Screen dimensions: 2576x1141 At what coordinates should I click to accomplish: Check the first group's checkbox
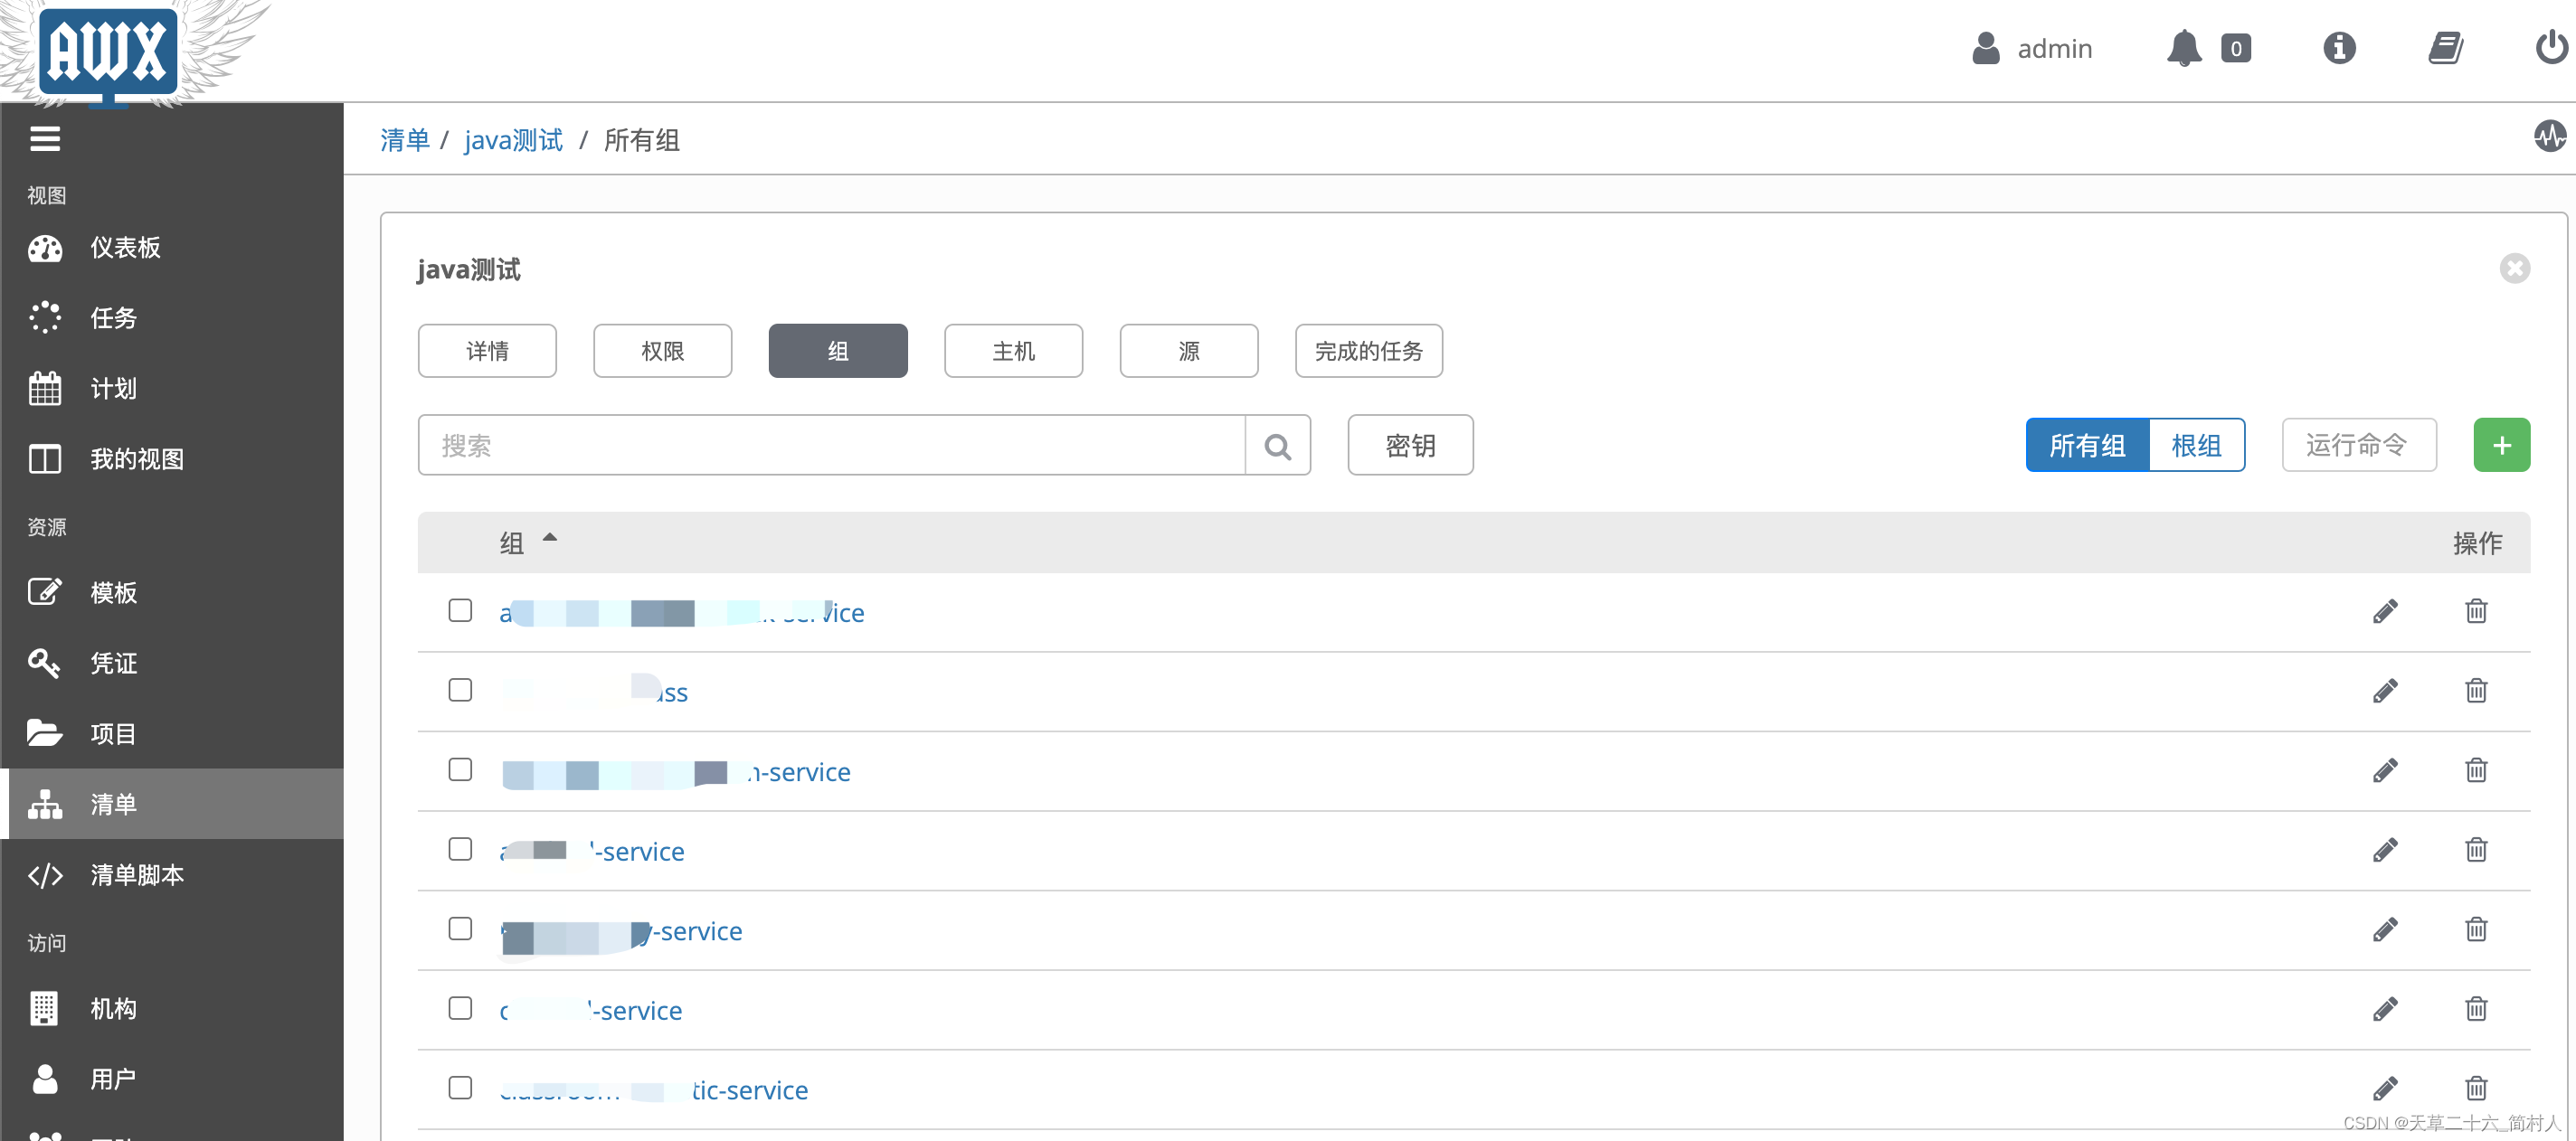[x=460, y=611]
